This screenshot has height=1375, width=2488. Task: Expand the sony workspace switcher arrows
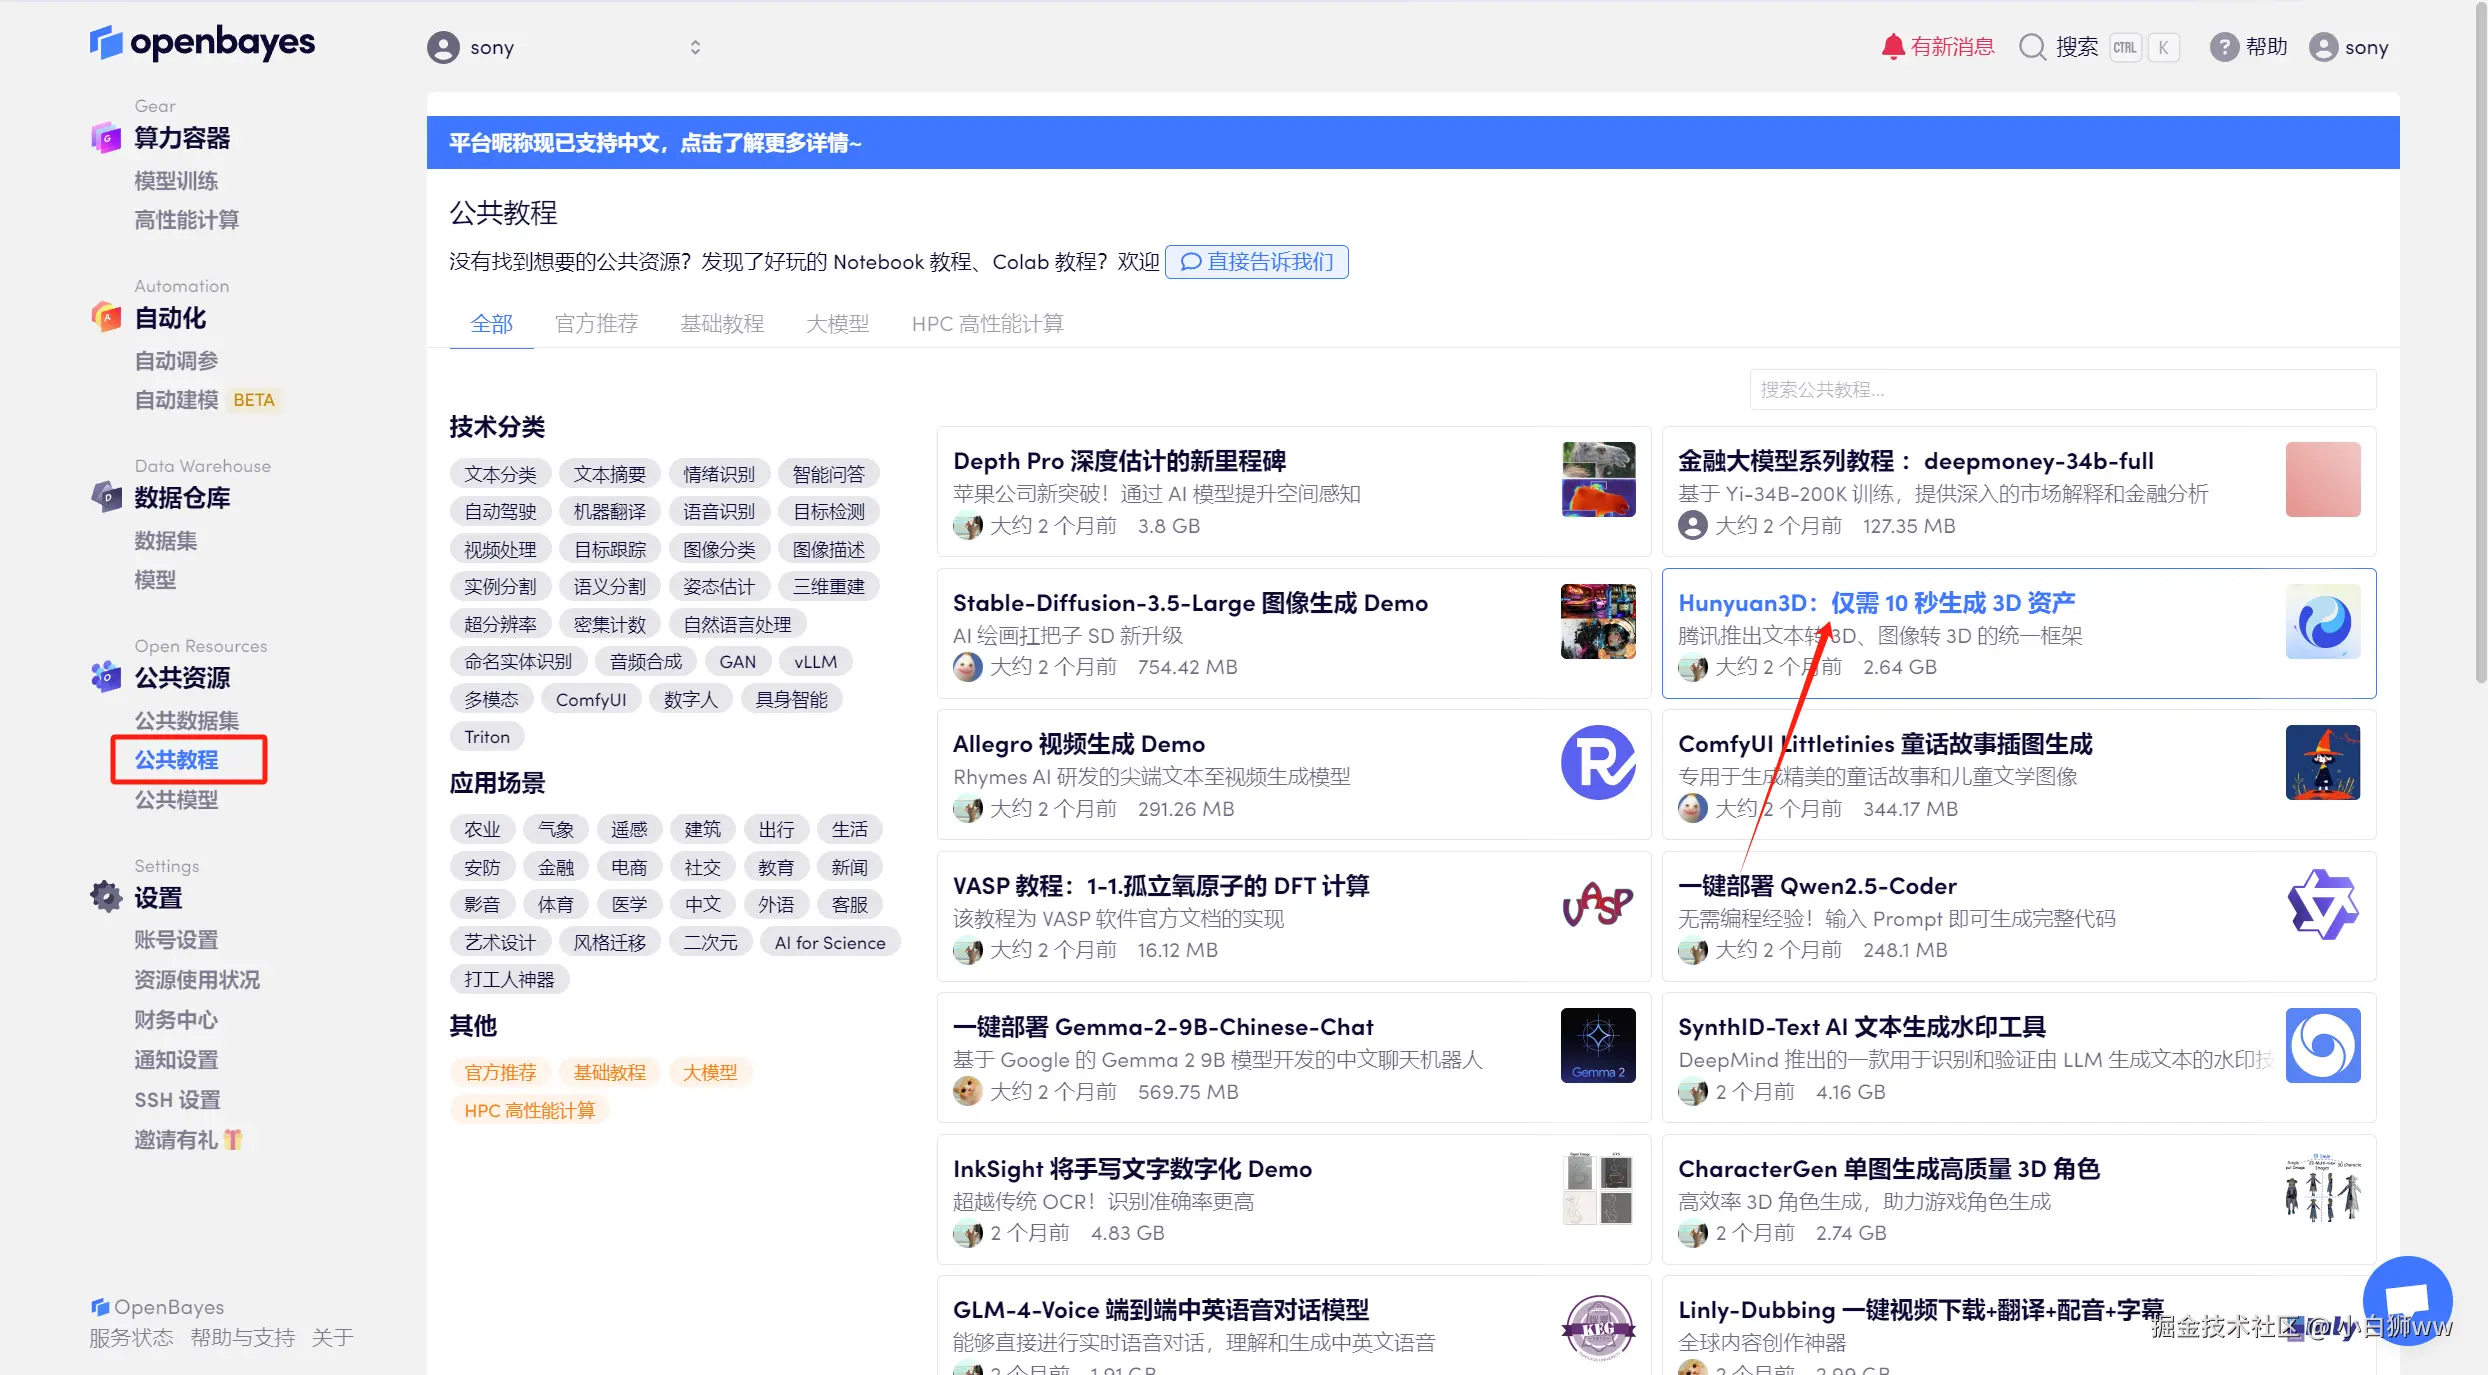point(695,47)
